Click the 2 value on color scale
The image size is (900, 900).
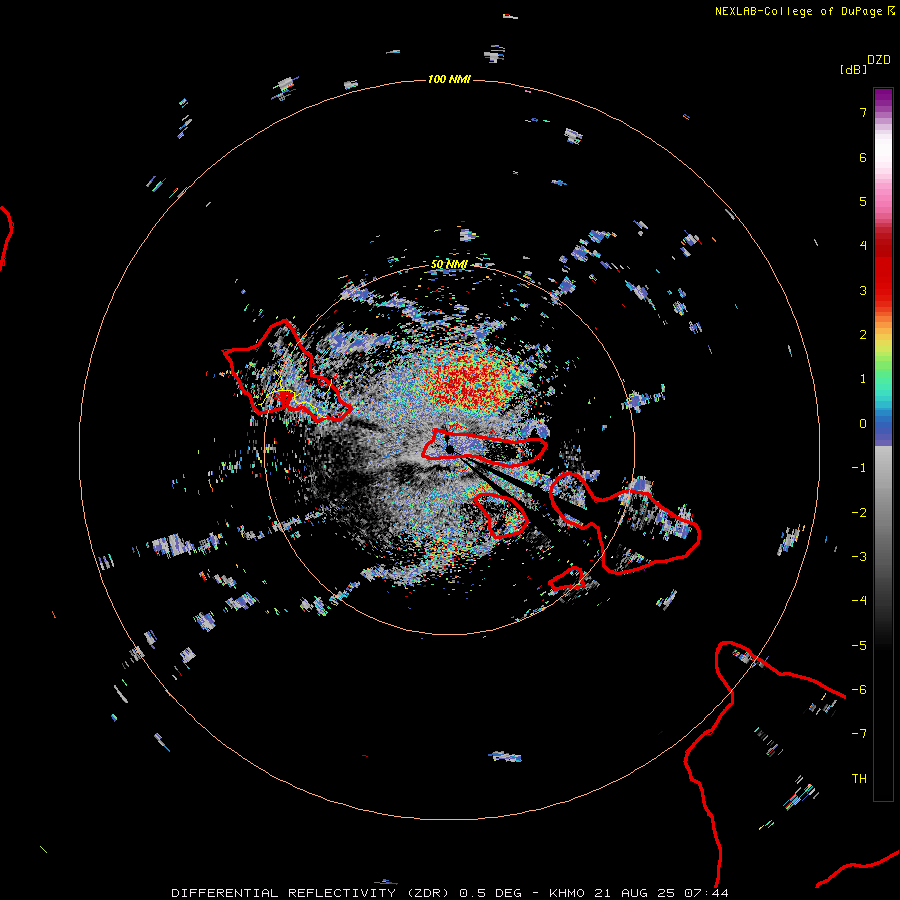point(863,335)
